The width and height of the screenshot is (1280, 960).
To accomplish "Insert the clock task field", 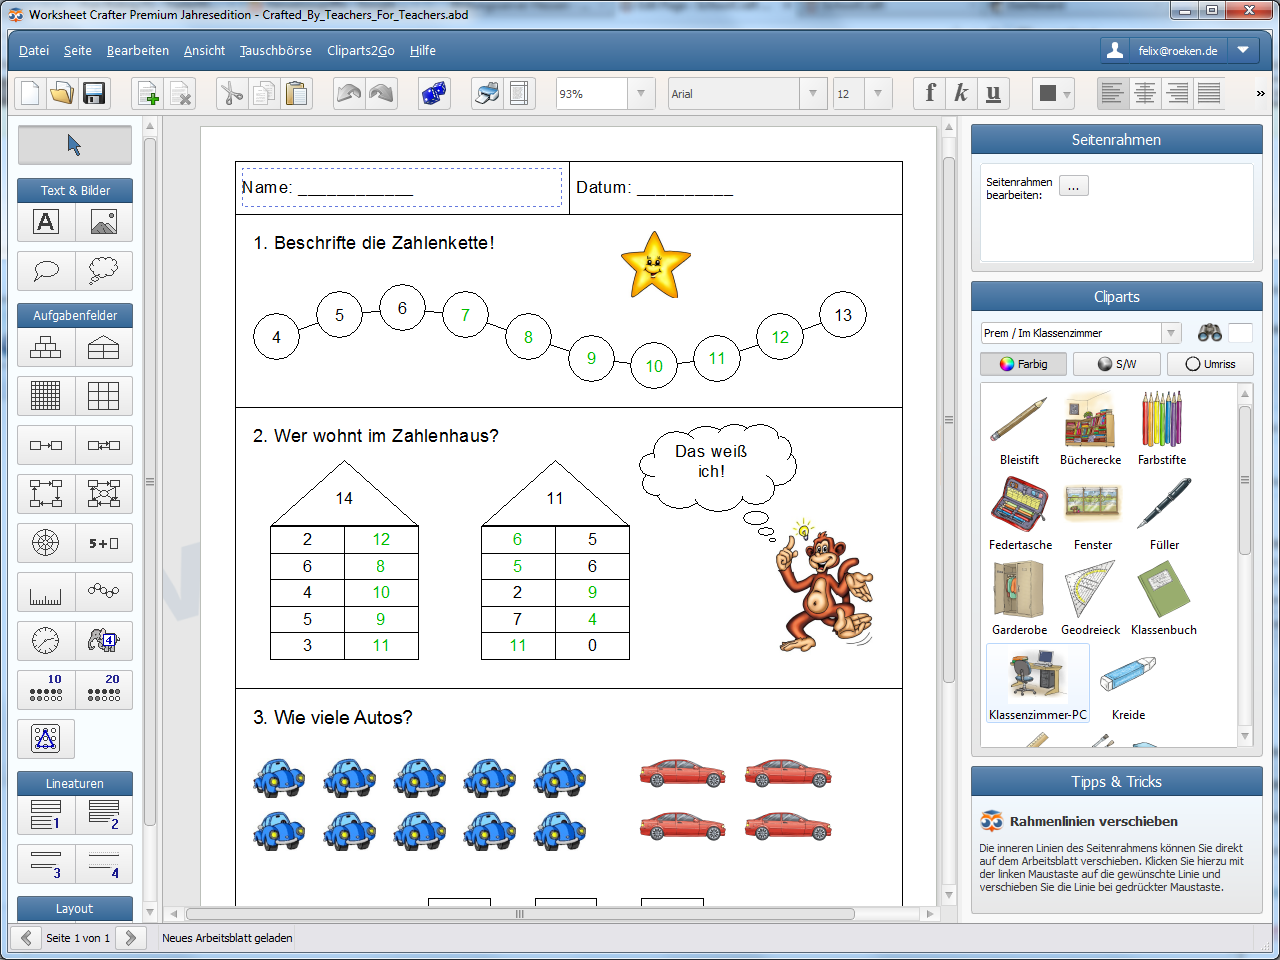I will click(x=46, y=640).
